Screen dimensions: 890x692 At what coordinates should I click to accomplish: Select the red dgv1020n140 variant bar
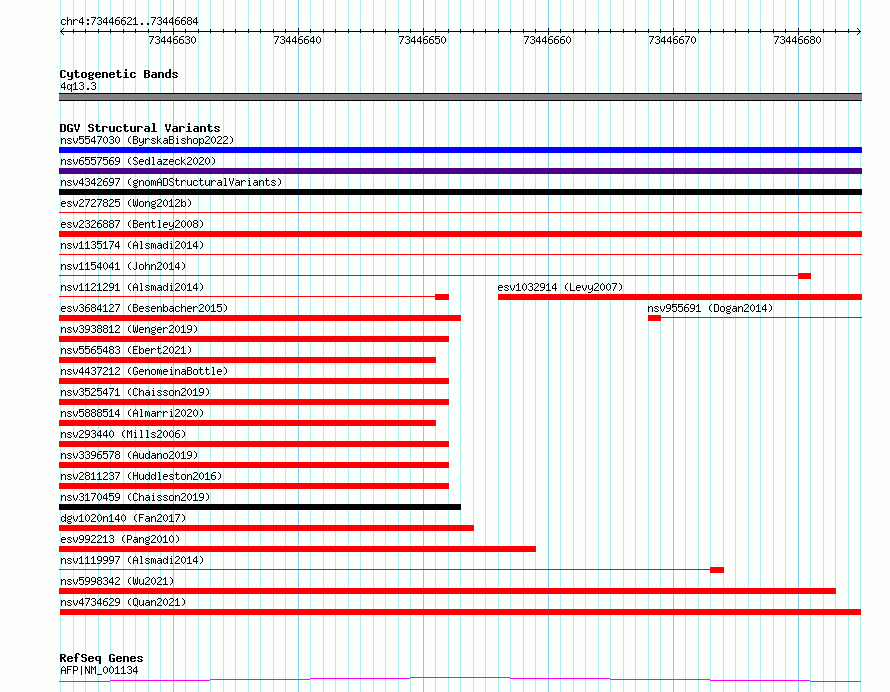coord(266,528)
